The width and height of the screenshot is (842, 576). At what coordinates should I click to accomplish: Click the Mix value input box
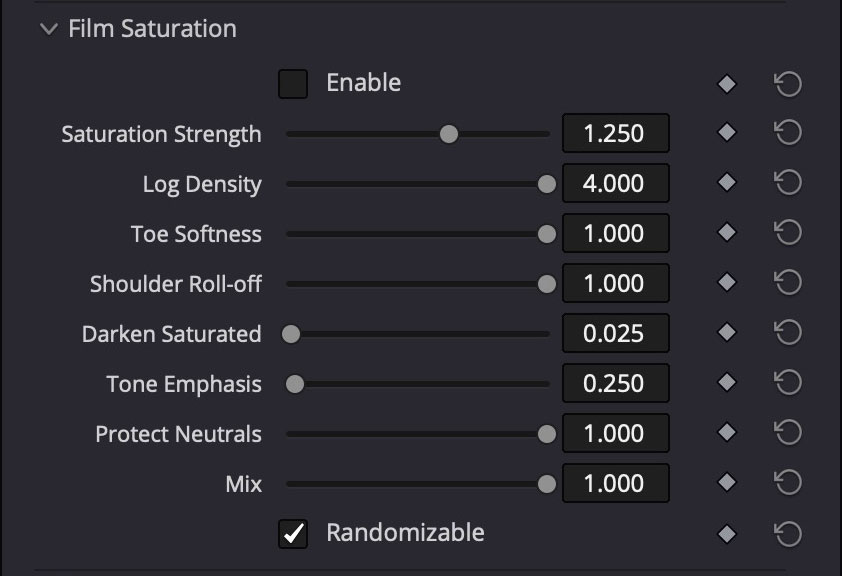[614, 484]
